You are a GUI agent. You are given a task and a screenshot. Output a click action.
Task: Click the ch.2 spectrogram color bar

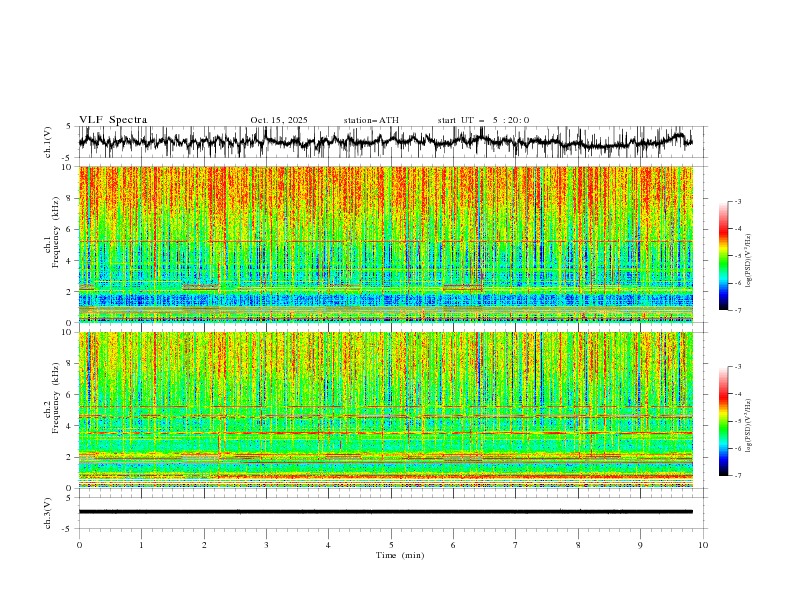coord(723,421)
